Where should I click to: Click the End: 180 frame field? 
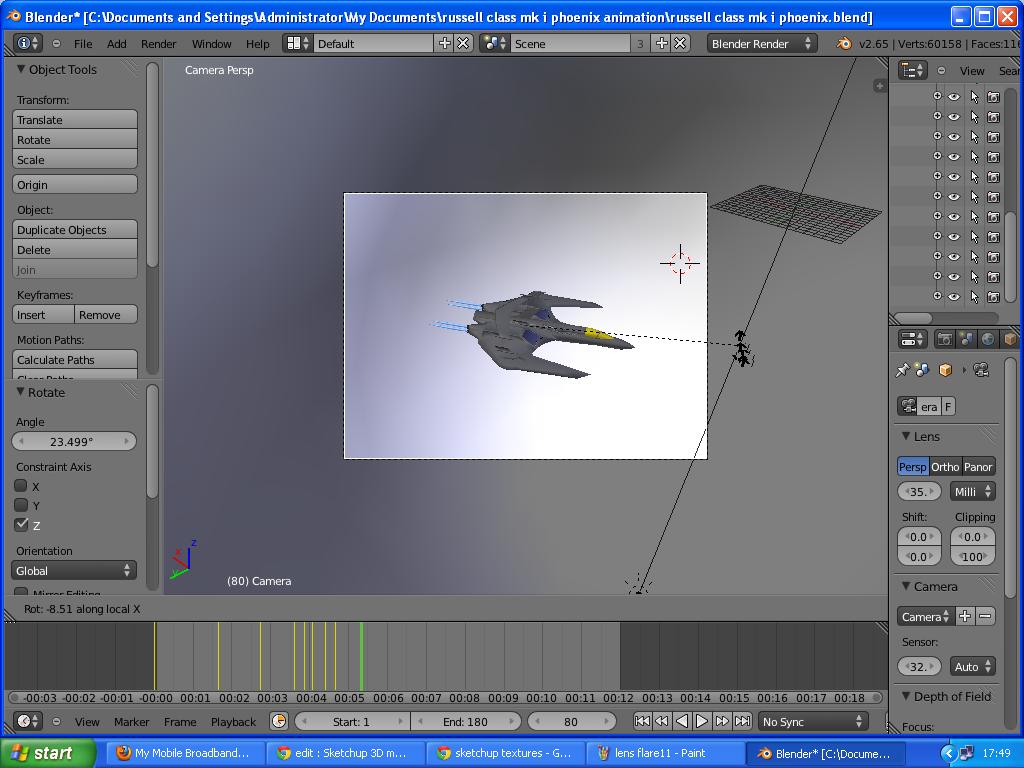coord(460,721)
